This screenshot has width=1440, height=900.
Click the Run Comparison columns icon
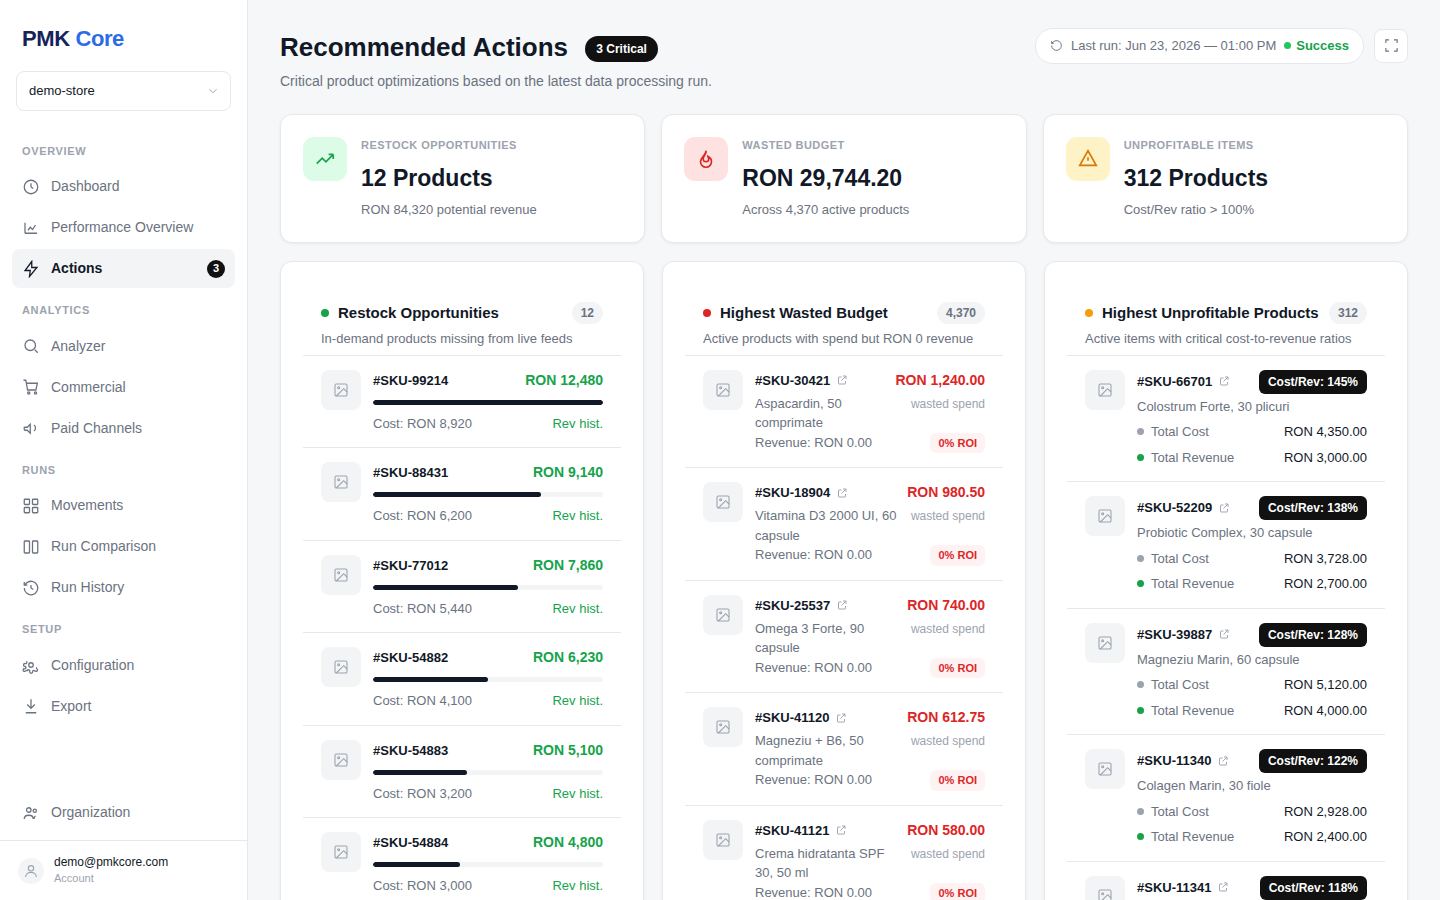pyautogui.click(x=31, y=547)
